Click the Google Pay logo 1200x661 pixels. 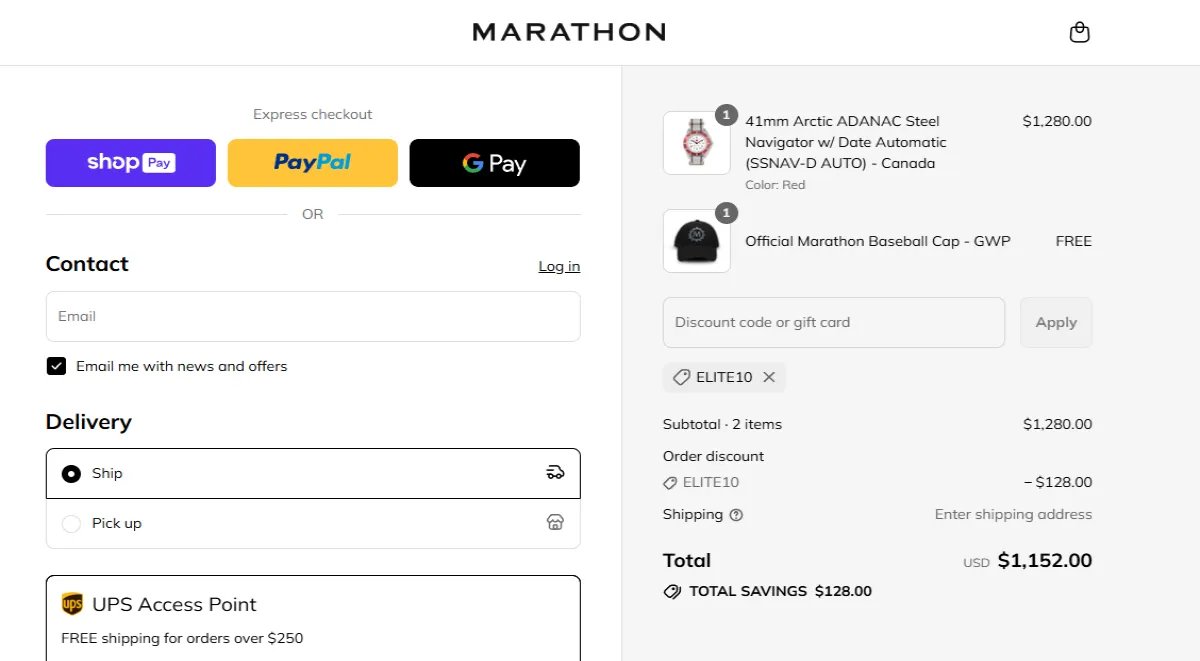coord(494,162)
